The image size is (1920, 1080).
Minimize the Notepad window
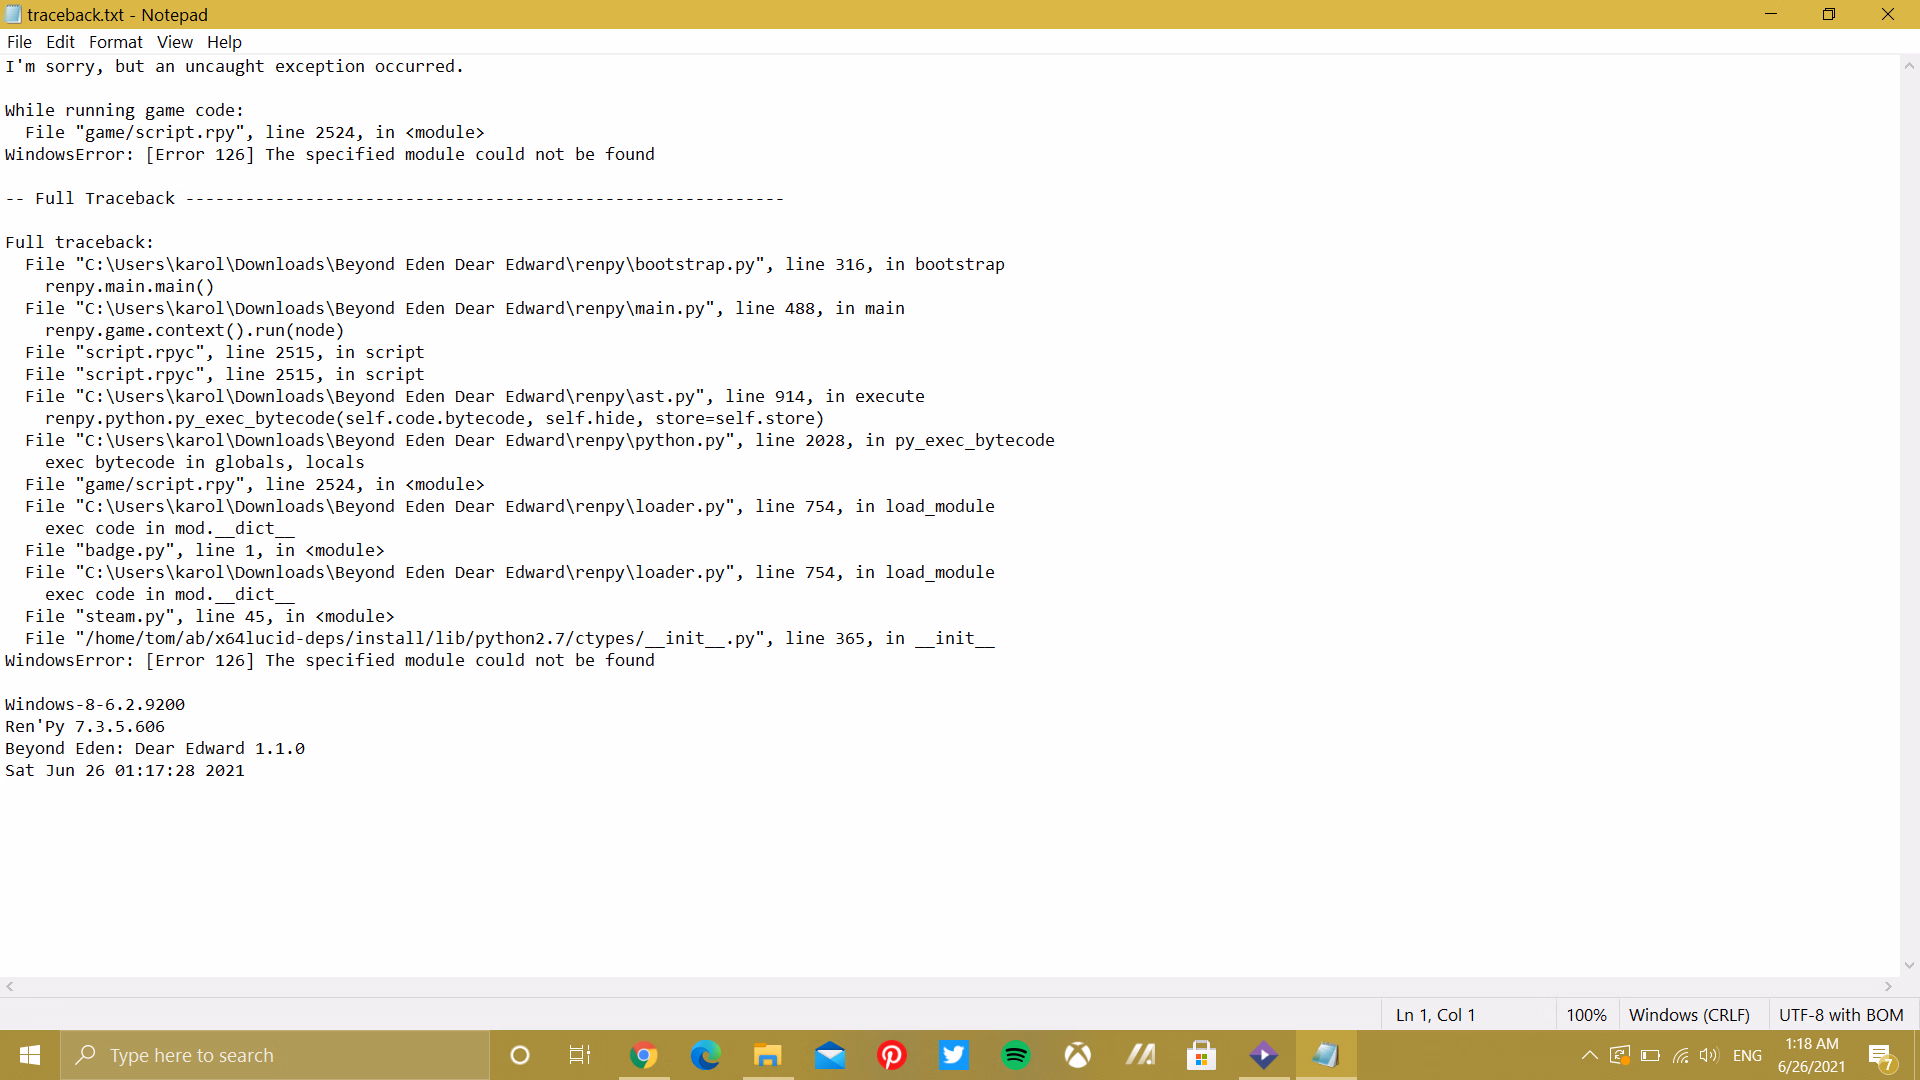click(x=1771, y=14)
